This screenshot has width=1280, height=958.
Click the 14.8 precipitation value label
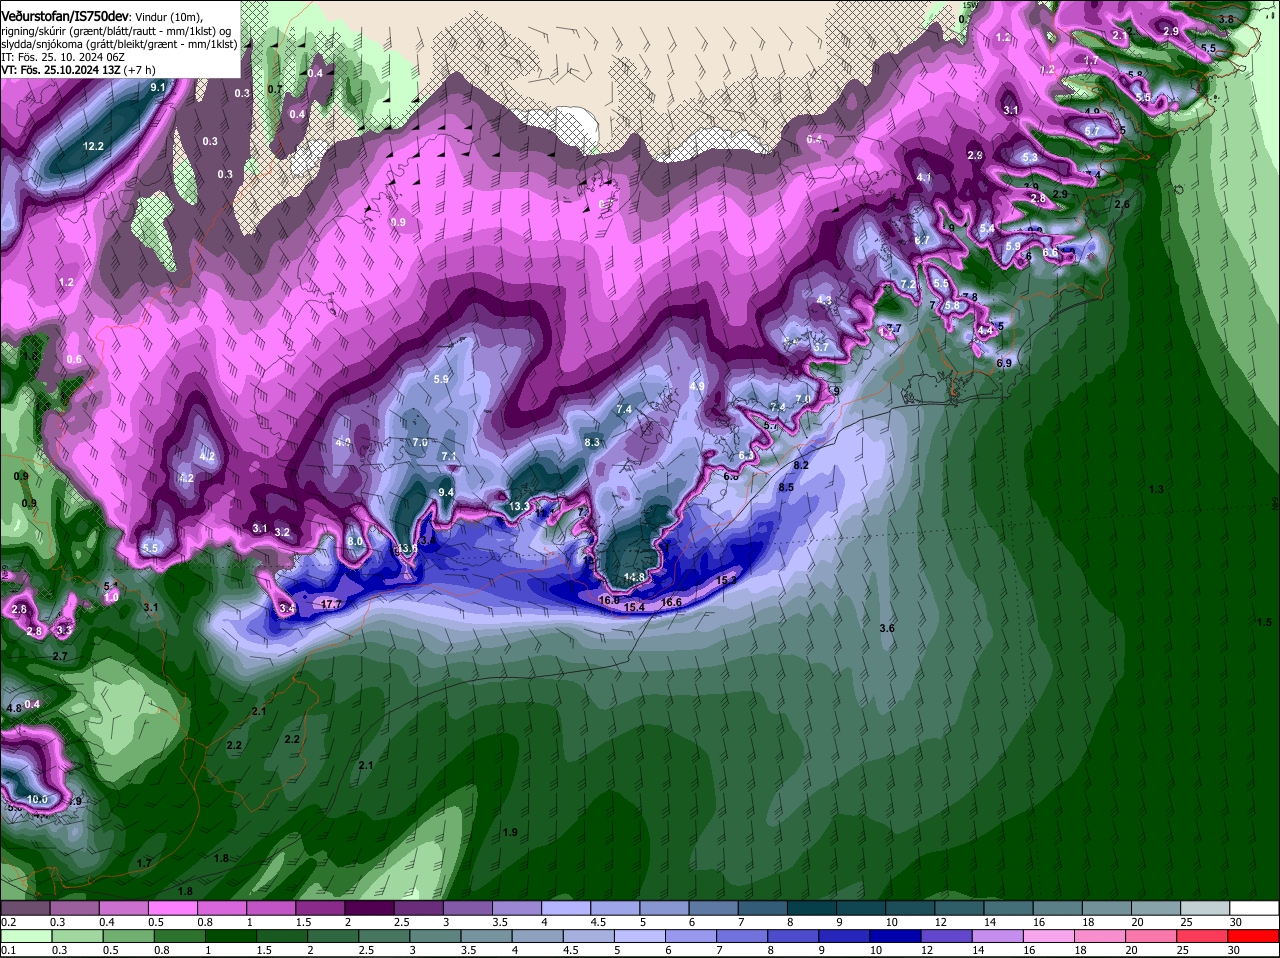coord(635,577)
